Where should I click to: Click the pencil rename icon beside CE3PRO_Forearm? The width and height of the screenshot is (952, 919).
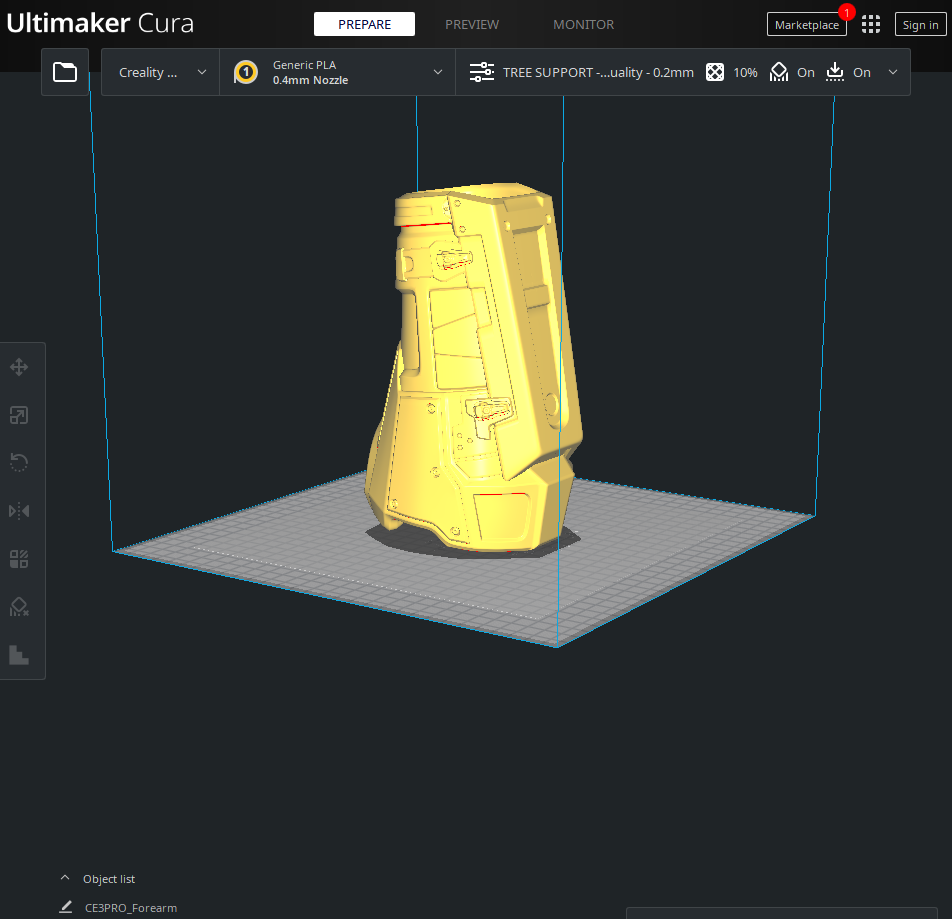(x=66, y=907)
